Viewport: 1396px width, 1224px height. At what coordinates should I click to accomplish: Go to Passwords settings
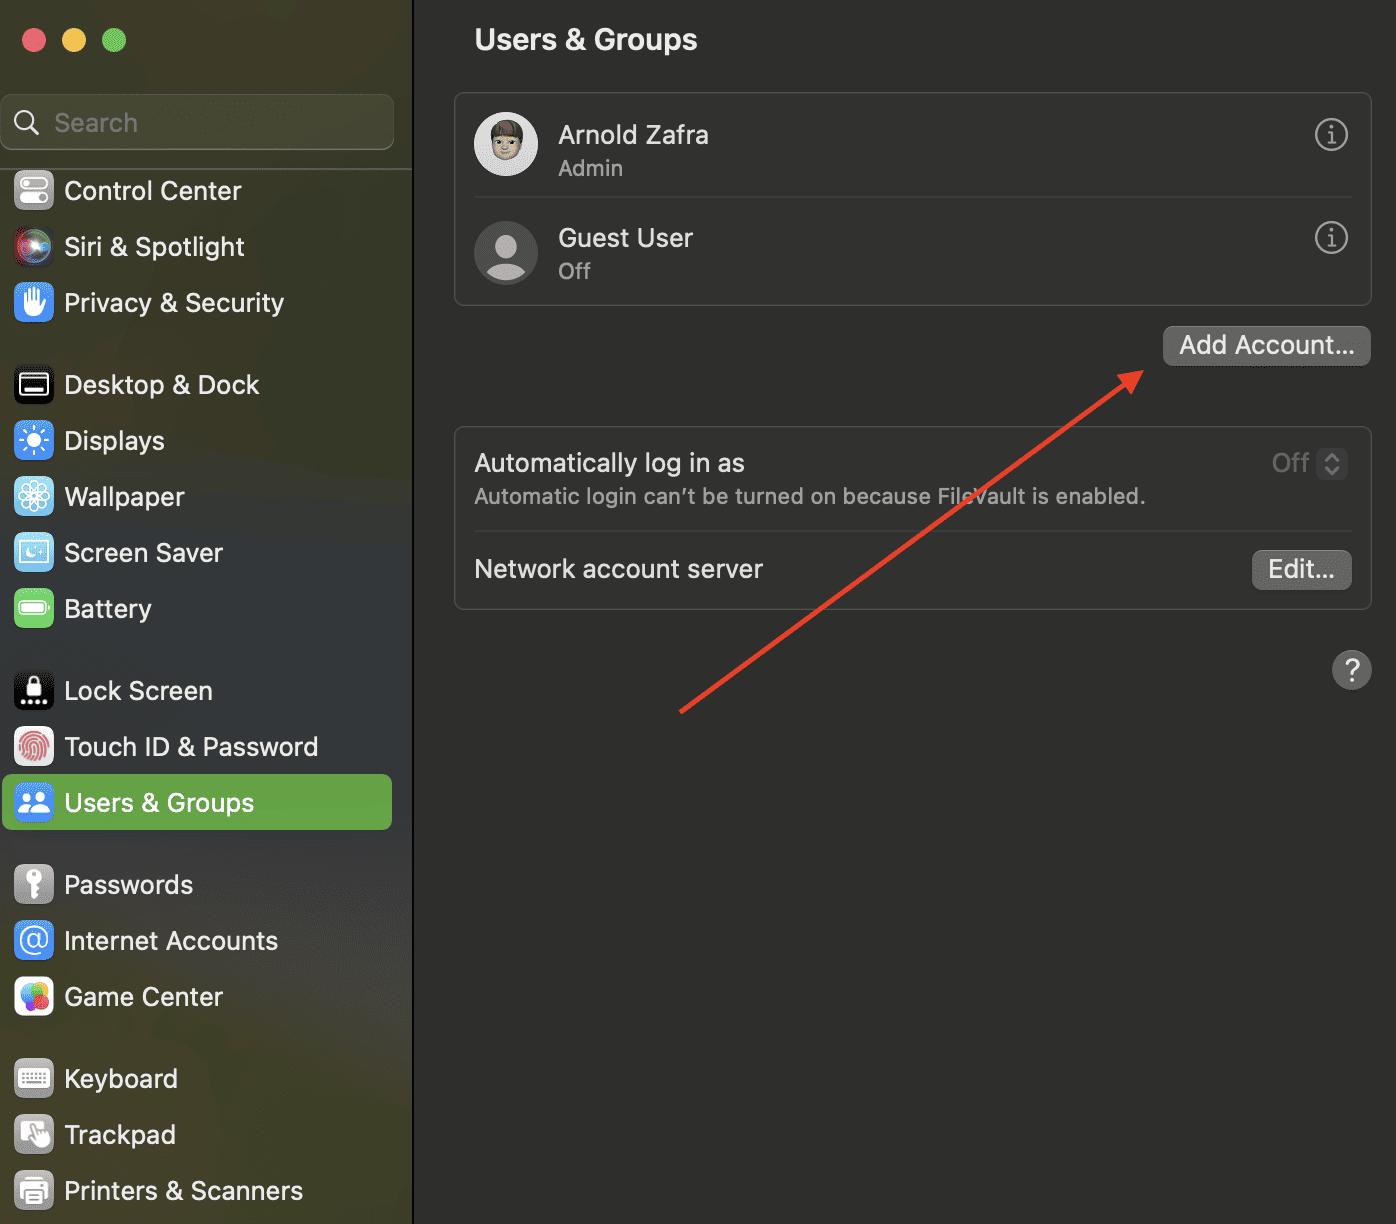[x=128, y=885]
